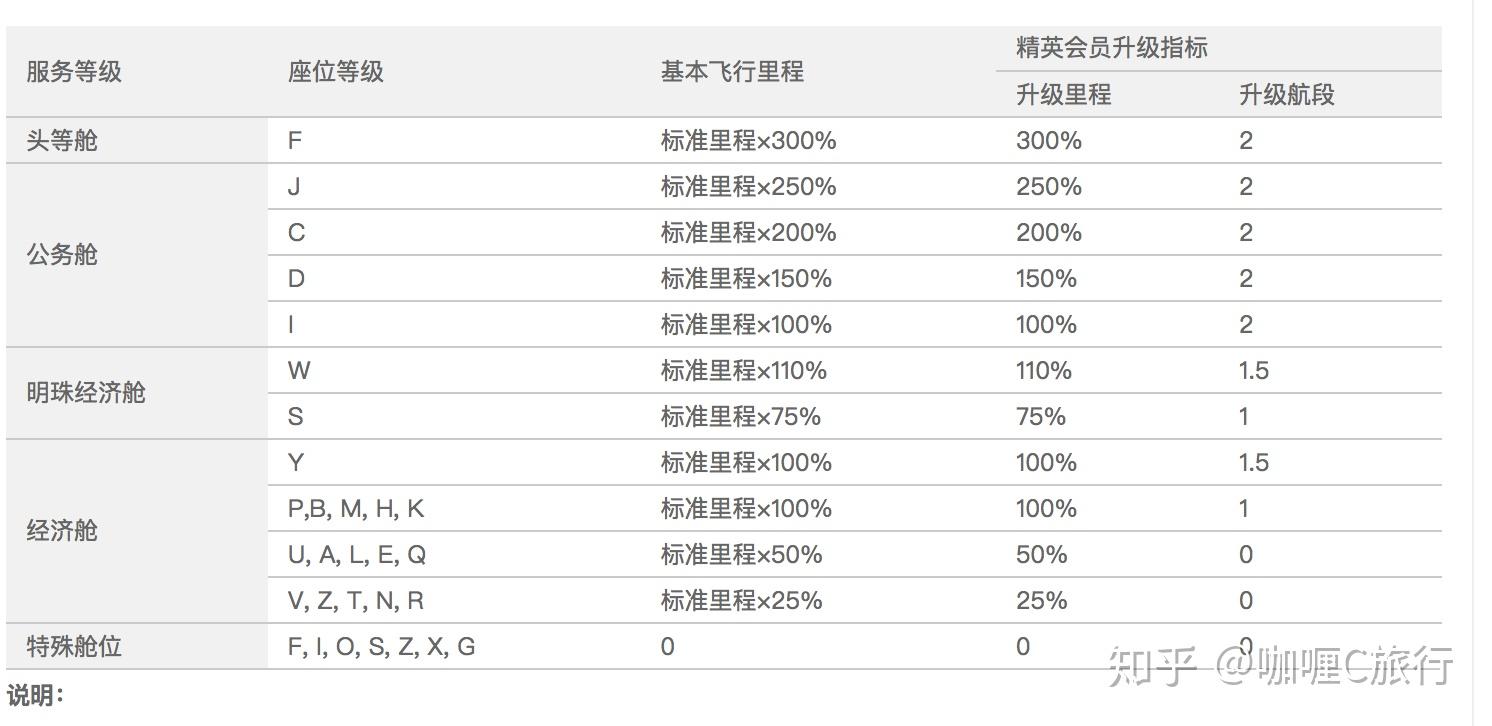Image resolution: width=1492 pixels, height=726 pixels.
Task: Click the 升级航段 sub-header
Action: tap(1287, 95)
